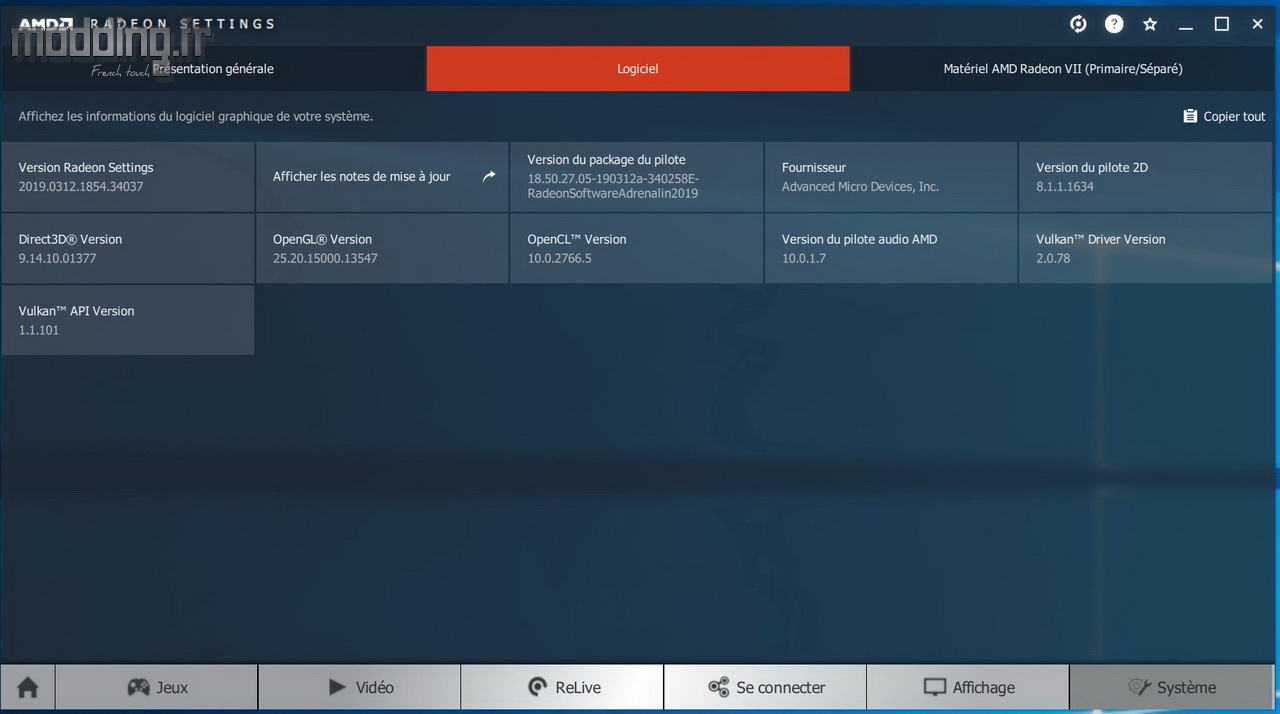Switch to Présentation générale tab
The height and width of the screenshot is (714, 1280).
click(213, 69)
